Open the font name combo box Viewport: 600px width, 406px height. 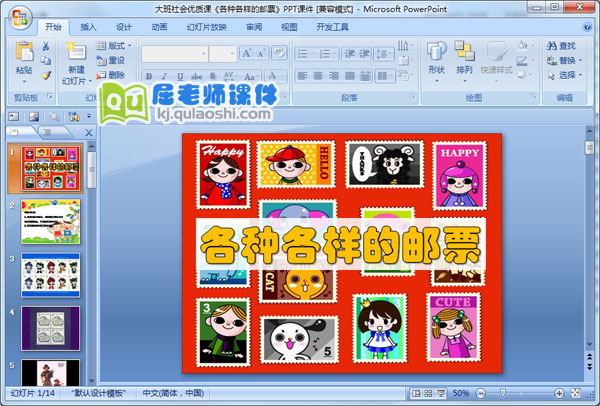click(x=174, y=54)
